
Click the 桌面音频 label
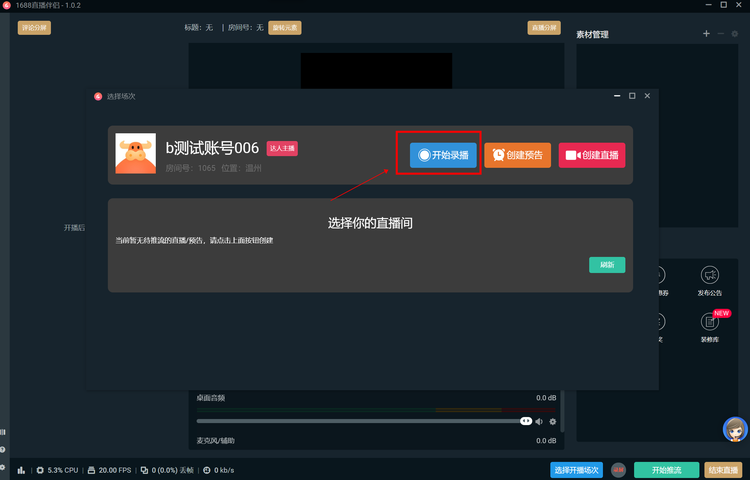point(210,398)
